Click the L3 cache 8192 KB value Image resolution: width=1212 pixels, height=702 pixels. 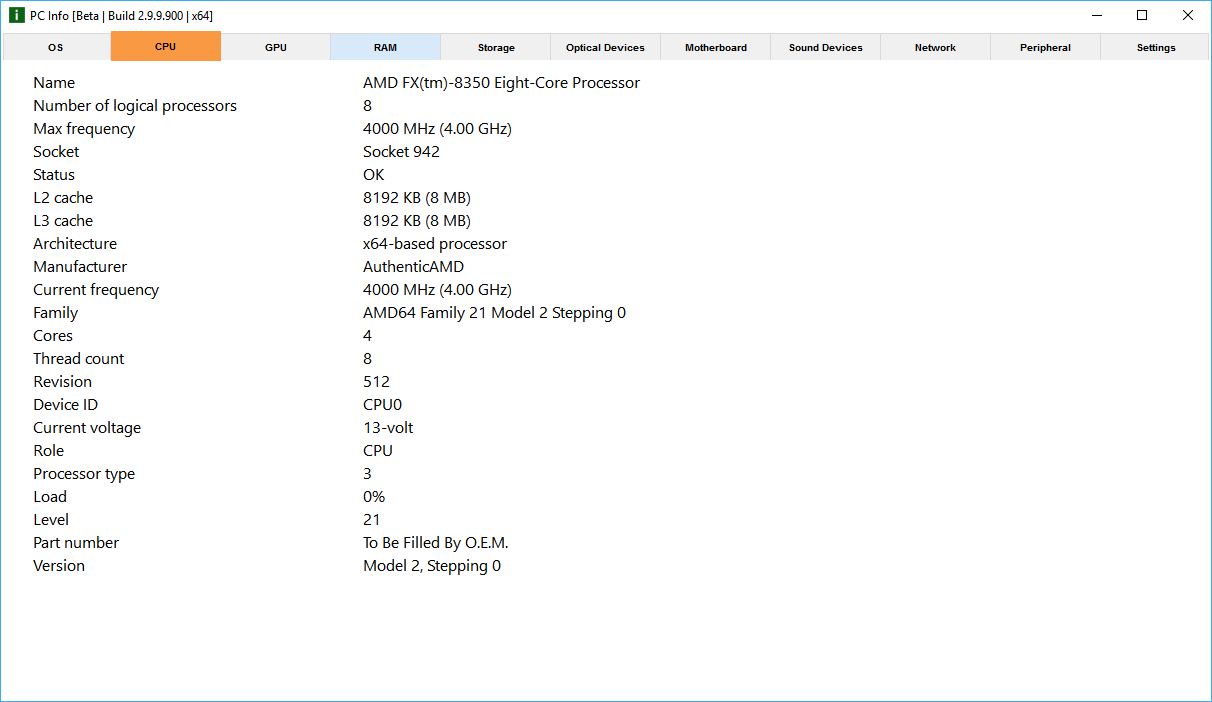coord(417,221)
